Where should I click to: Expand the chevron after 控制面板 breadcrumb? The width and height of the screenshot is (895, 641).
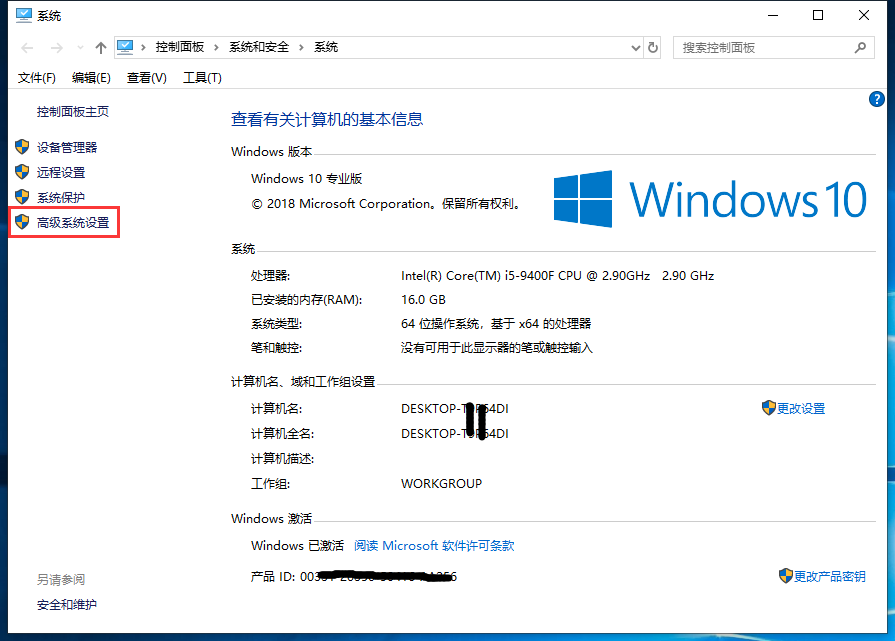pos(216,48)
